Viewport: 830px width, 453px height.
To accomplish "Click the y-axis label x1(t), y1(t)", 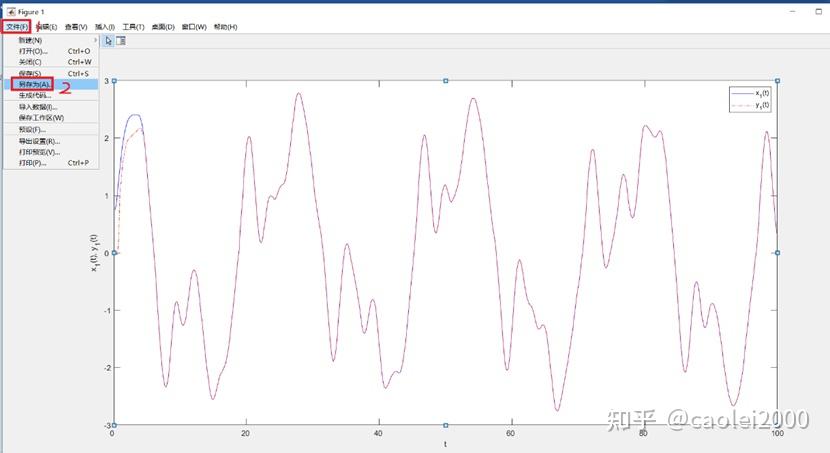I will [x=94, y=253].
